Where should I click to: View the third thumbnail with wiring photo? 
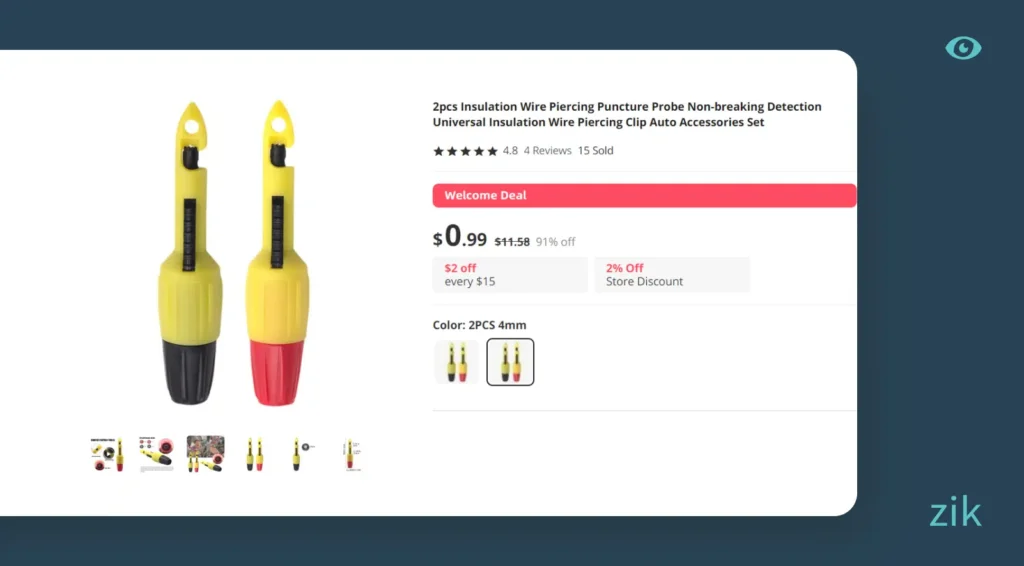click(x=205, y=453)
